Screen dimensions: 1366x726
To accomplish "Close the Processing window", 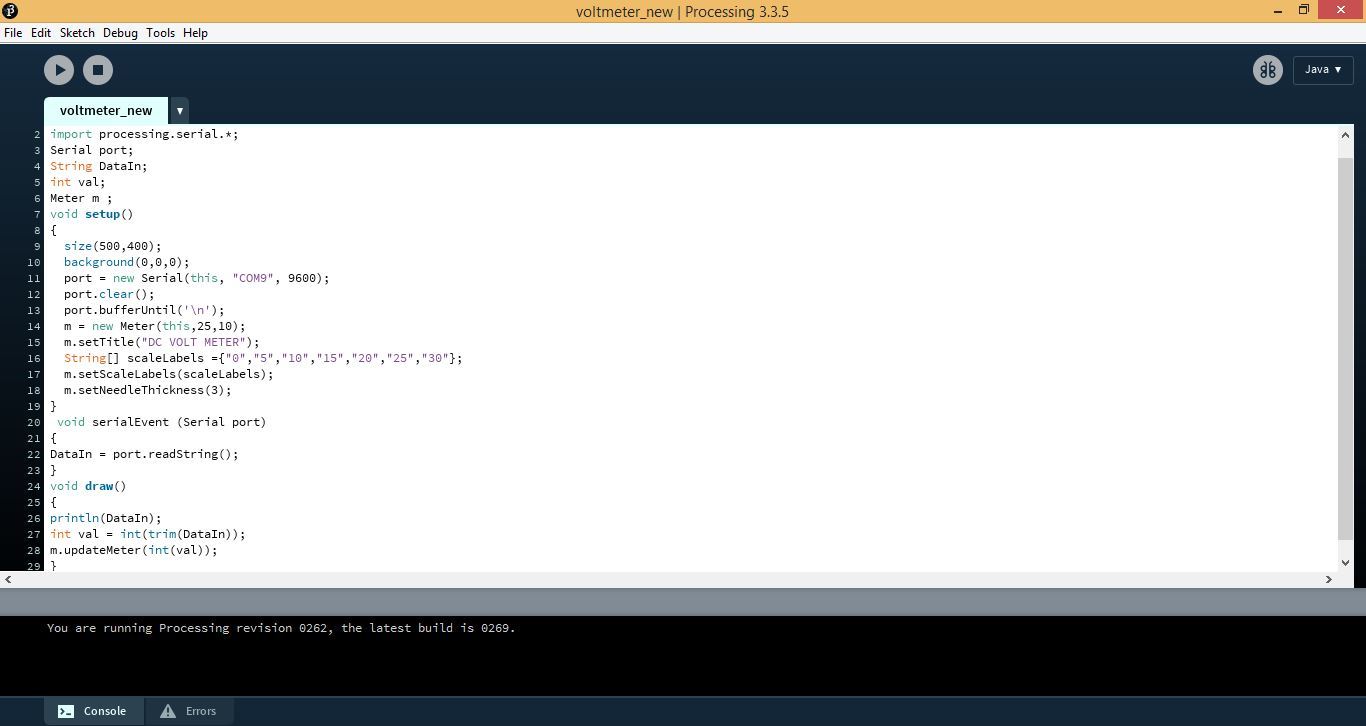I will pos(1342,11).
